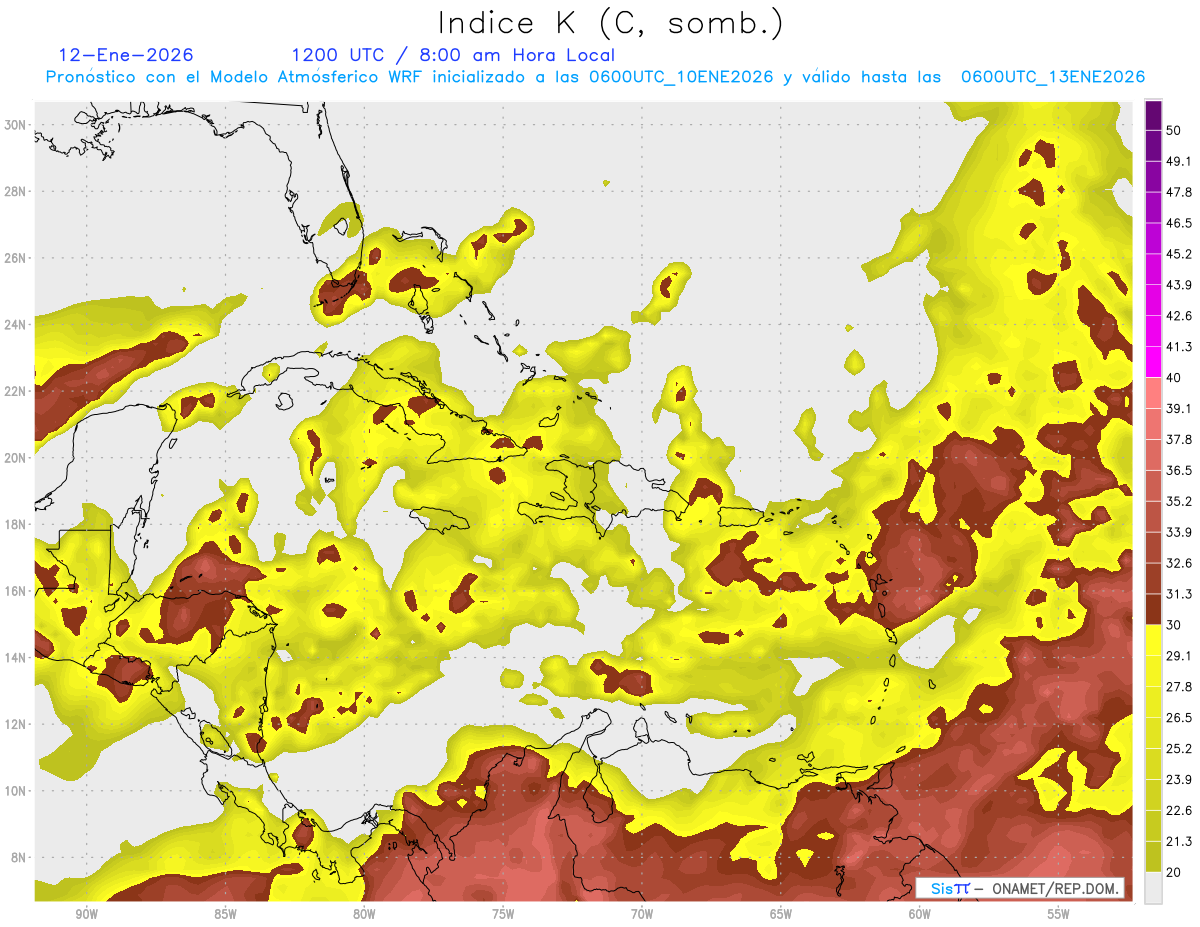Viewport: 1200px width, 927px height.
Task: Click the 55W longitude axis label
Action: click(x=1059, y=914)
